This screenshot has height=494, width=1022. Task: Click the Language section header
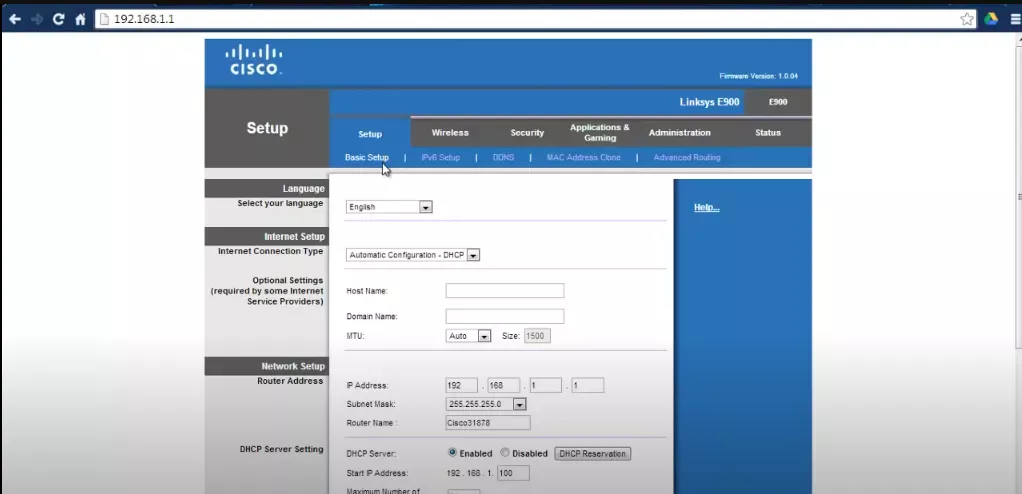tap(267, 188)
